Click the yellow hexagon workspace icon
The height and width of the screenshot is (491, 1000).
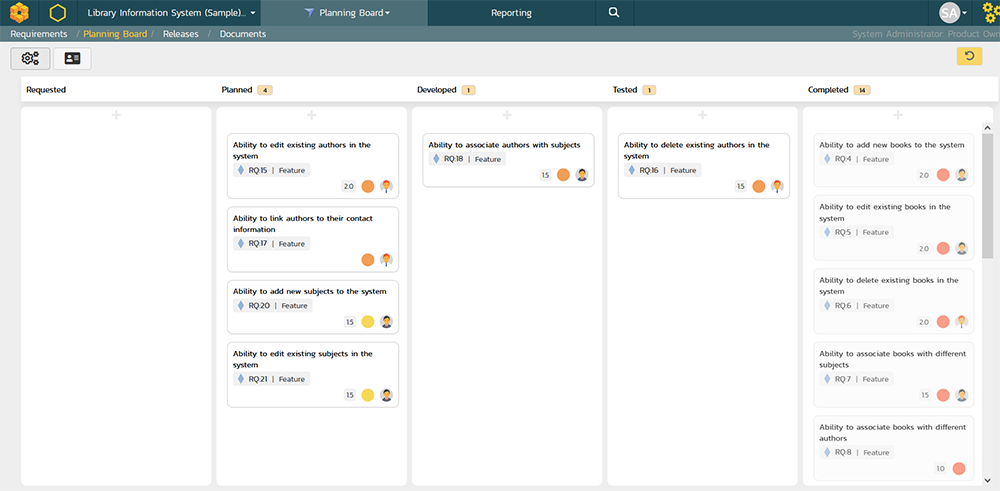click(57, 13)
